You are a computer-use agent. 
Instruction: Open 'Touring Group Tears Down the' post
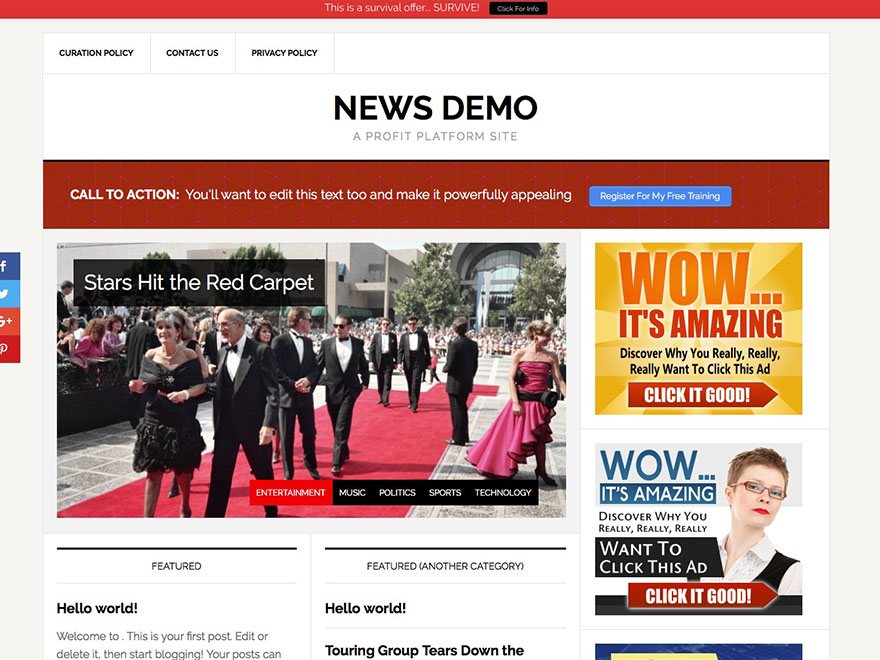(424, 650)
